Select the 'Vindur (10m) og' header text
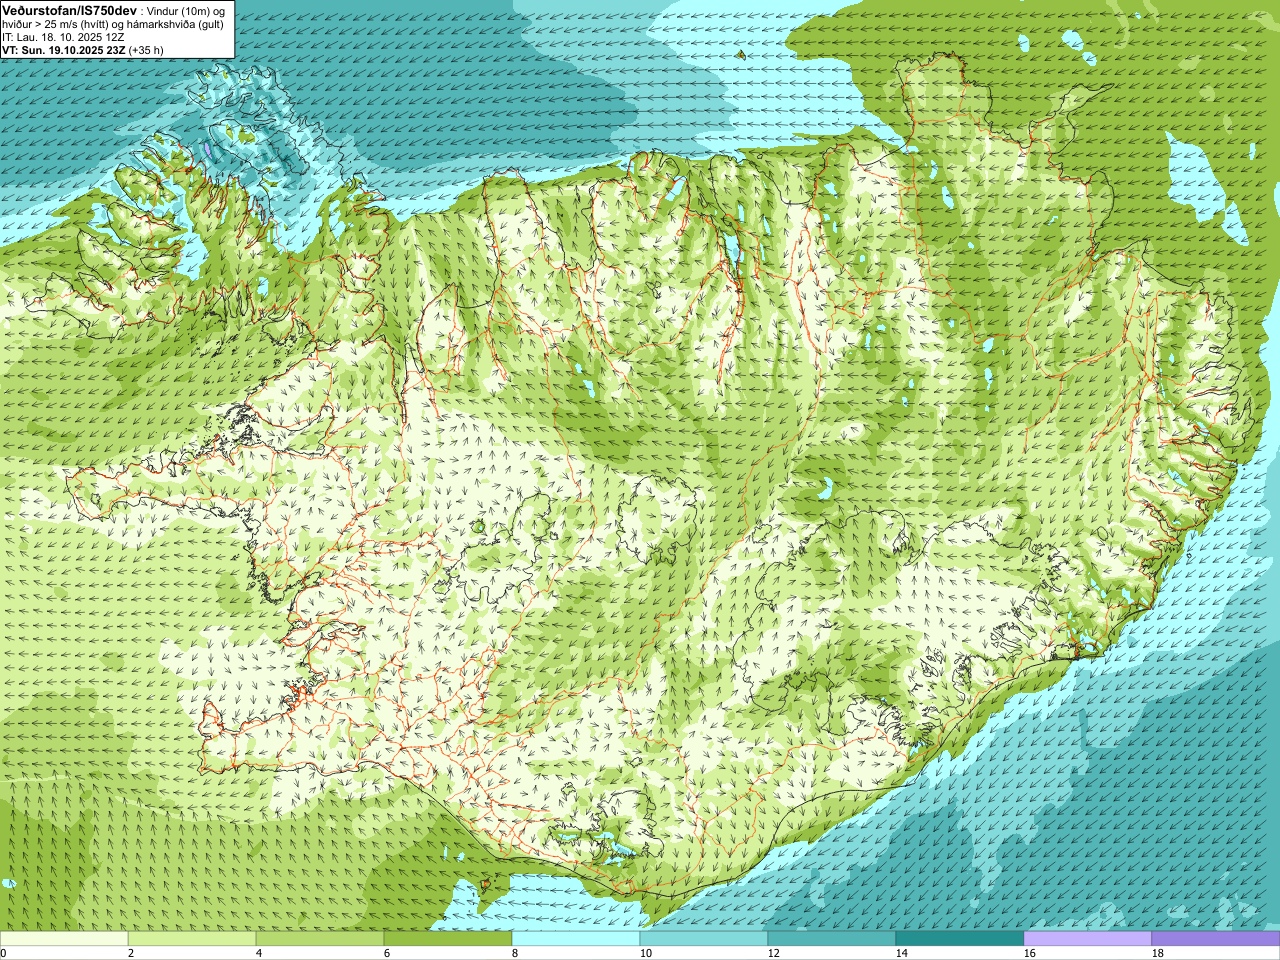The height and width of the screenshot is (960, 1280). coord(187,10)
